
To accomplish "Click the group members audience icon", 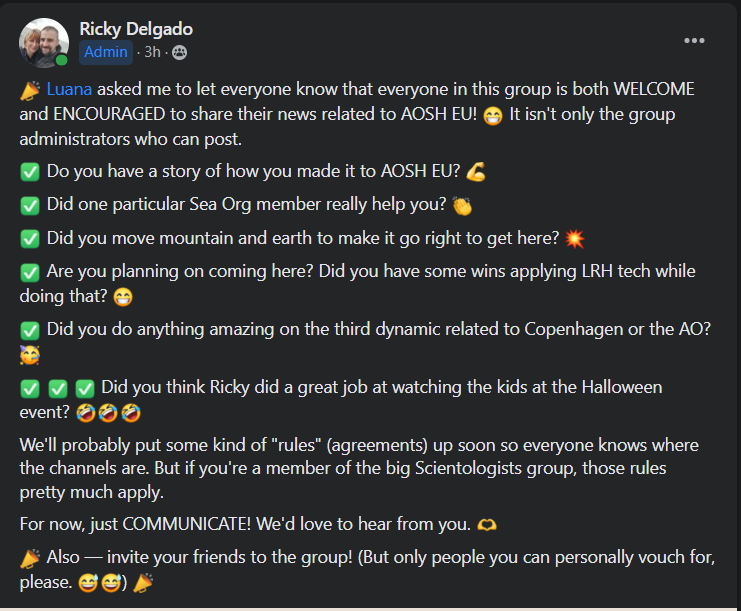I will click(180, 52).
